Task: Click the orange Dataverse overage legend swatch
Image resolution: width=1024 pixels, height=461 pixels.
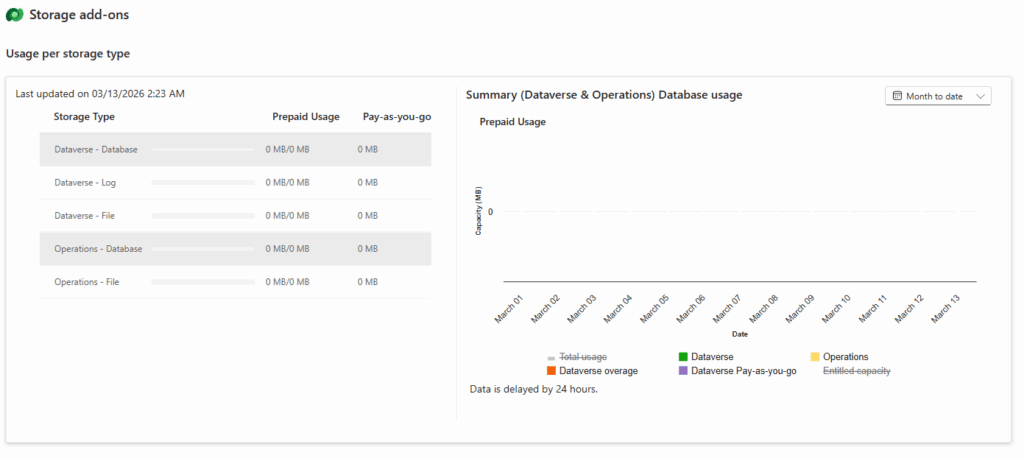Action: click(x=551, y=371)
